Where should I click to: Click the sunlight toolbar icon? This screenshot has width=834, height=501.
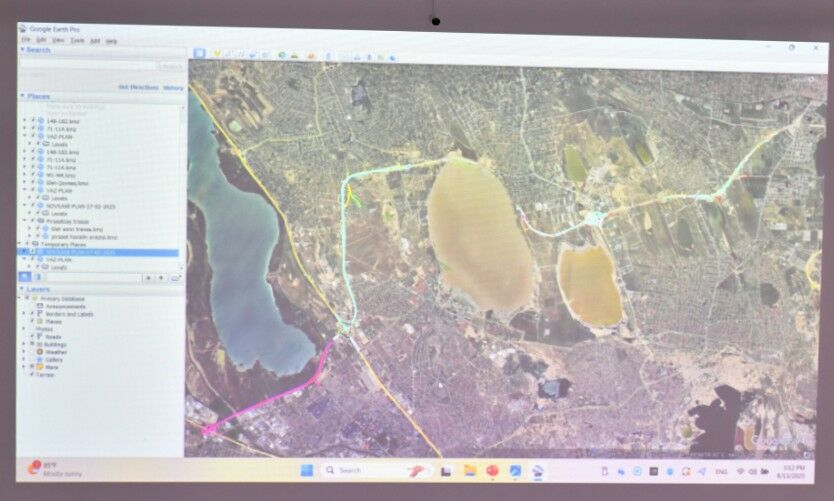(x=296, y=54)
